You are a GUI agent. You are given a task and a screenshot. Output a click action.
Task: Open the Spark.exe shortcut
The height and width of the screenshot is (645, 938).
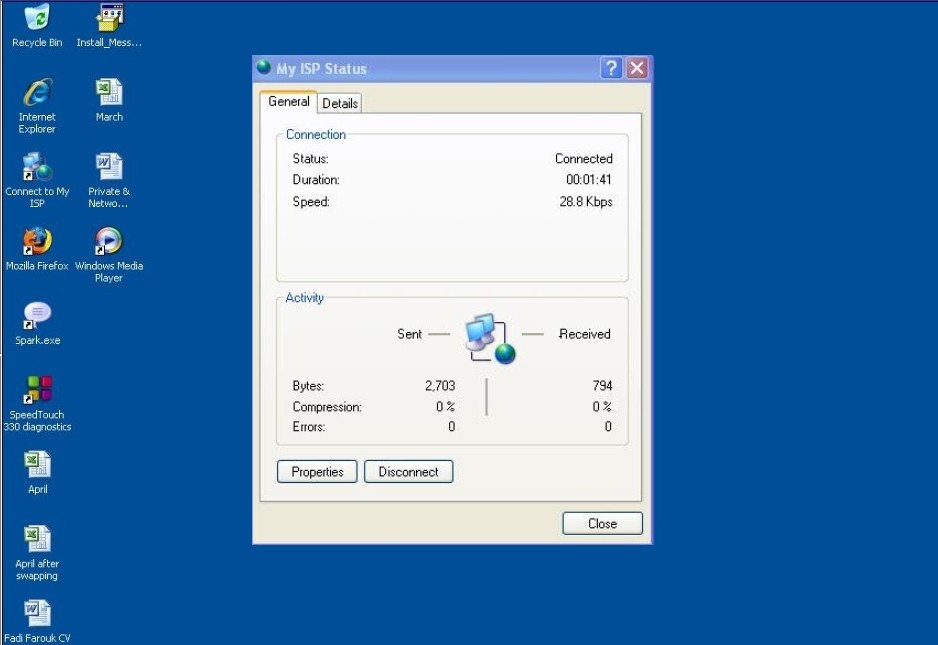(x=37, y=316)
